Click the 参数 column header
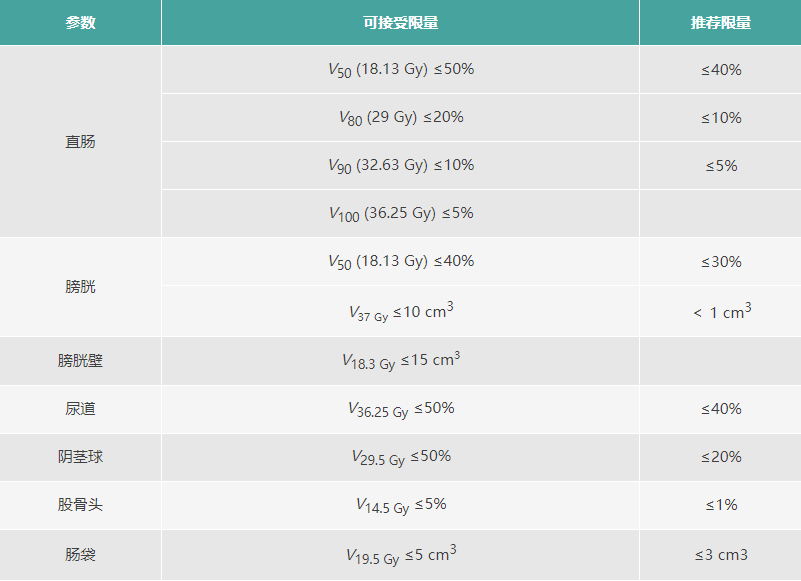This screenshot has width=801, height=581. pos(80,22)
